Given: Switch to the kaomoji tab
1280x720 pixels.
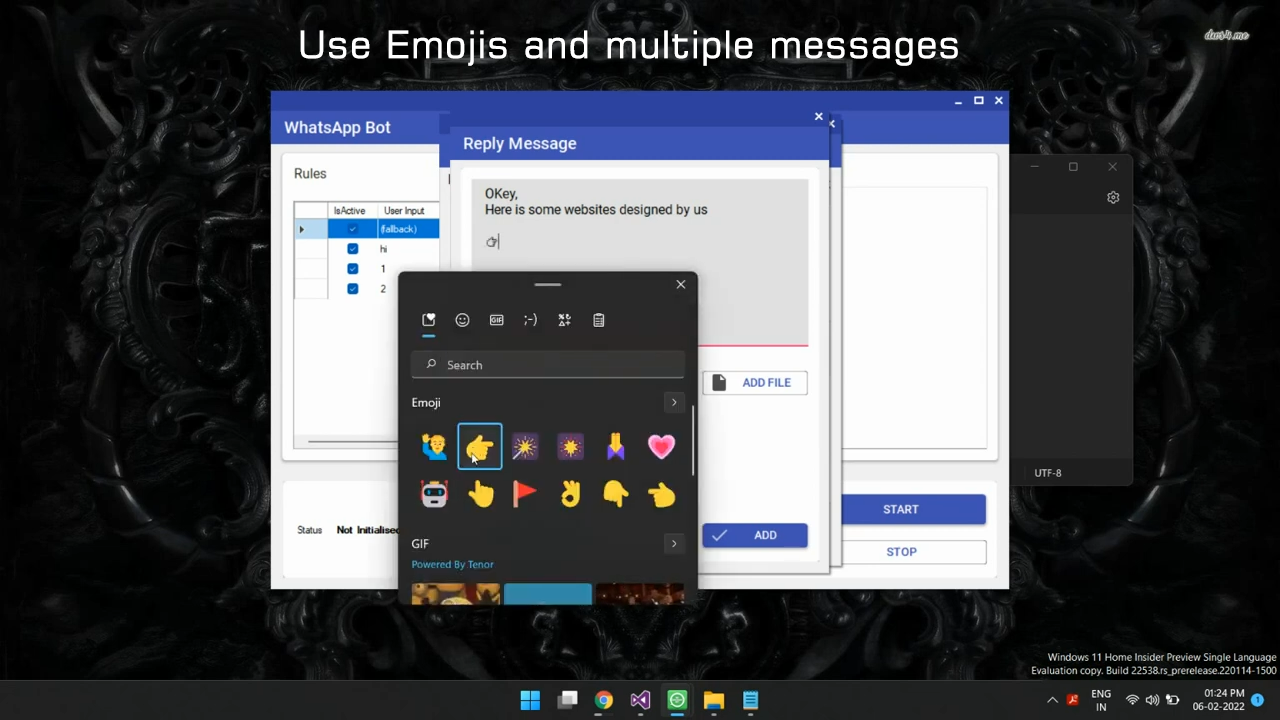Looking at the screenshot, I should 530,320.
